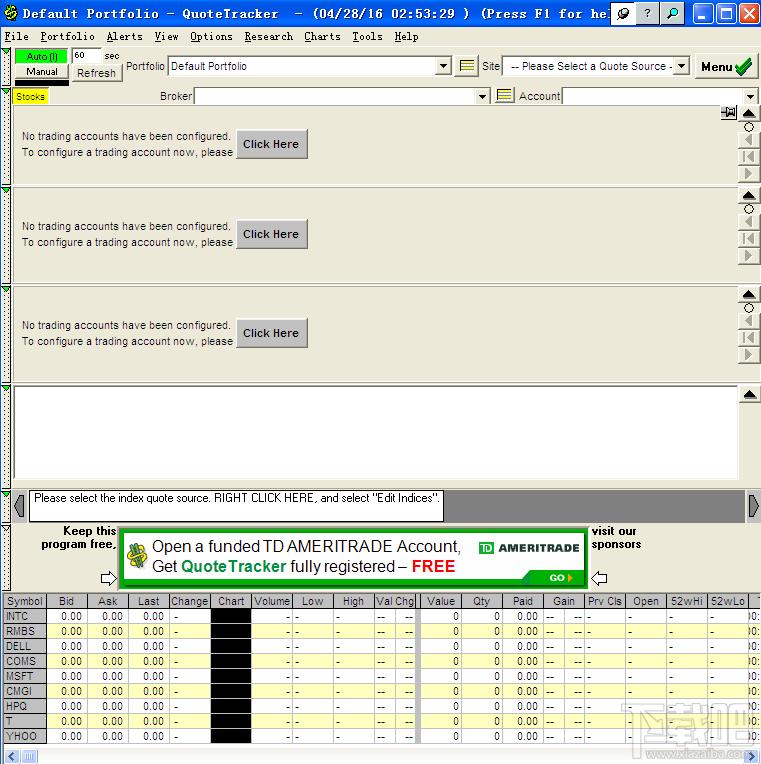The height and width of the screenshot is (764, 761).
Task: Click the GO button on the Ameritrade banner
Action: [x=560, y=577]
